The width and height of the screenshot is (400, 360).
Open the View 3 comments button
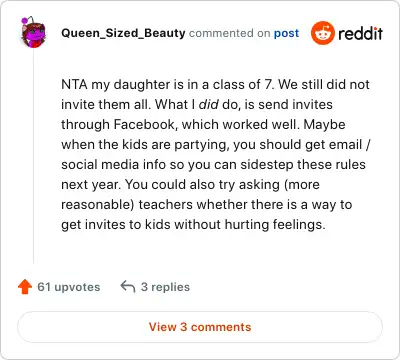[200, 327]
